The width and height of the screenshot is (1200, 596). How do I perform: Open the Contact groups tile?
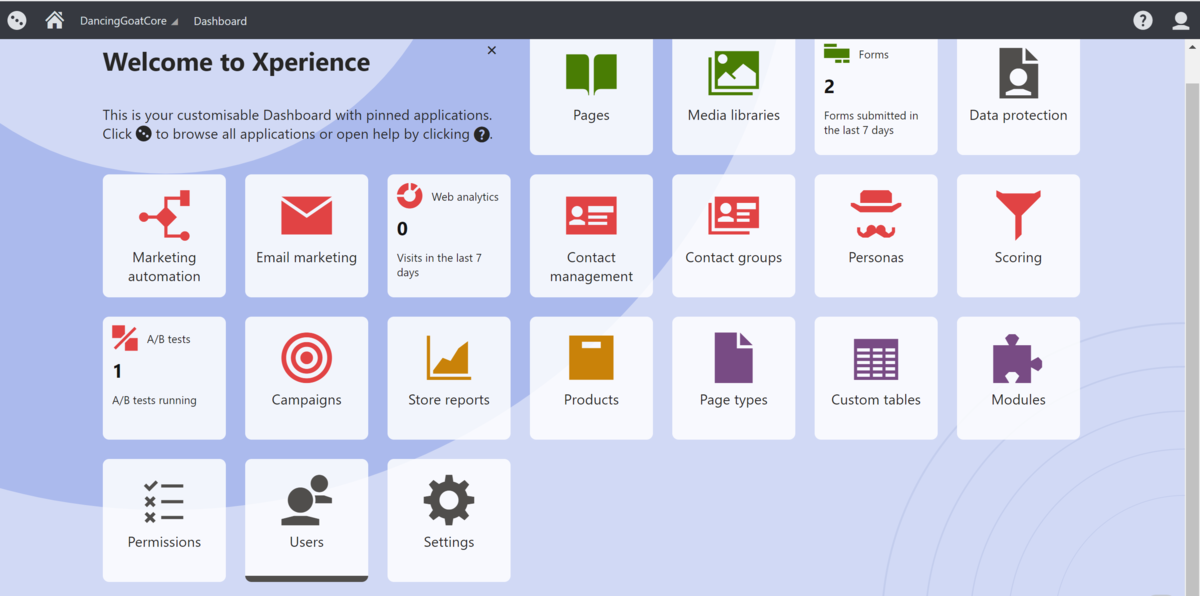pos(733,236)
